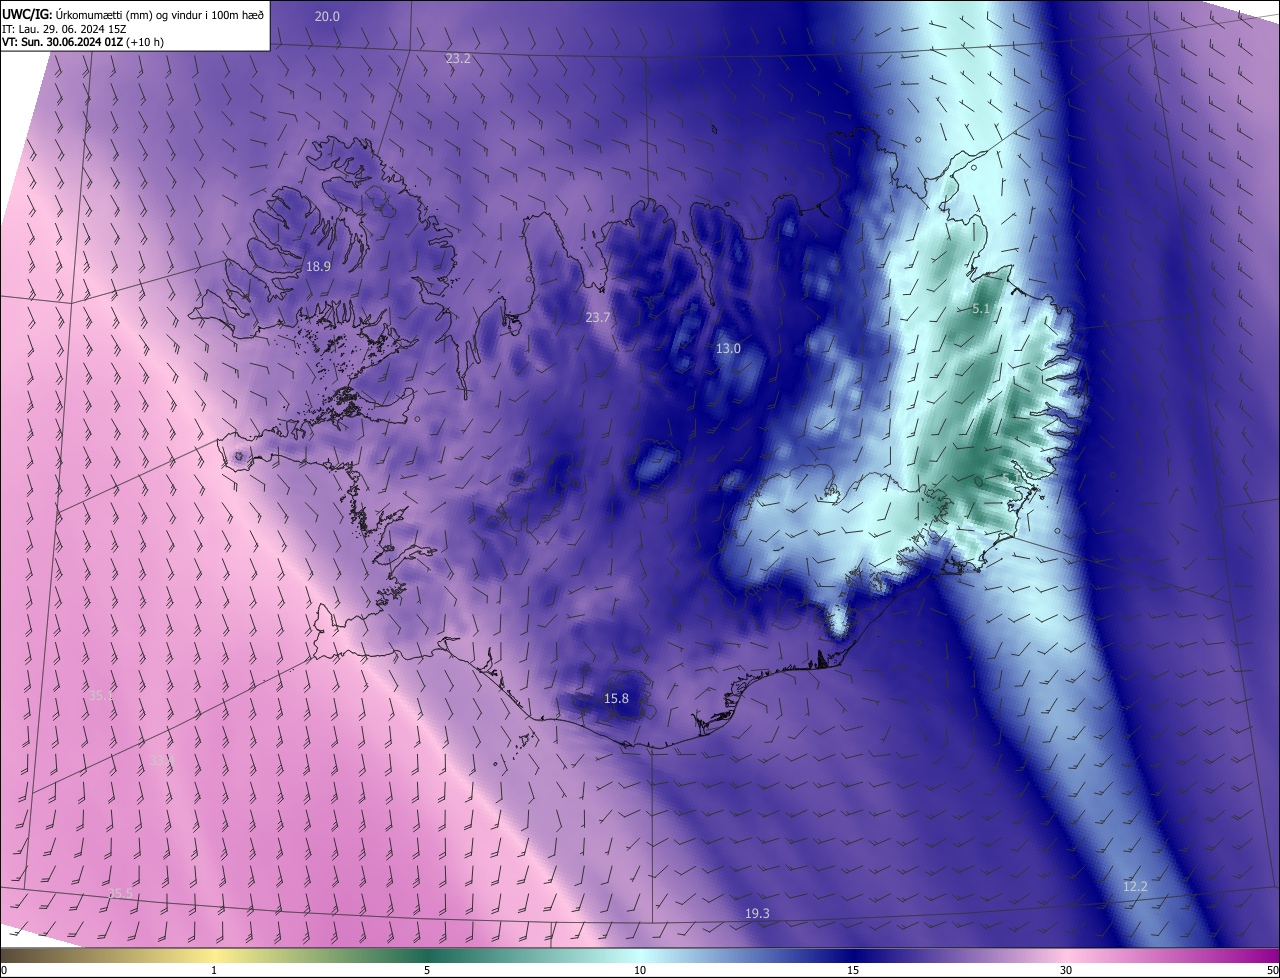
Task: Click the 18.9 value over the Westfjords
Action: click(x=318, y=266)
